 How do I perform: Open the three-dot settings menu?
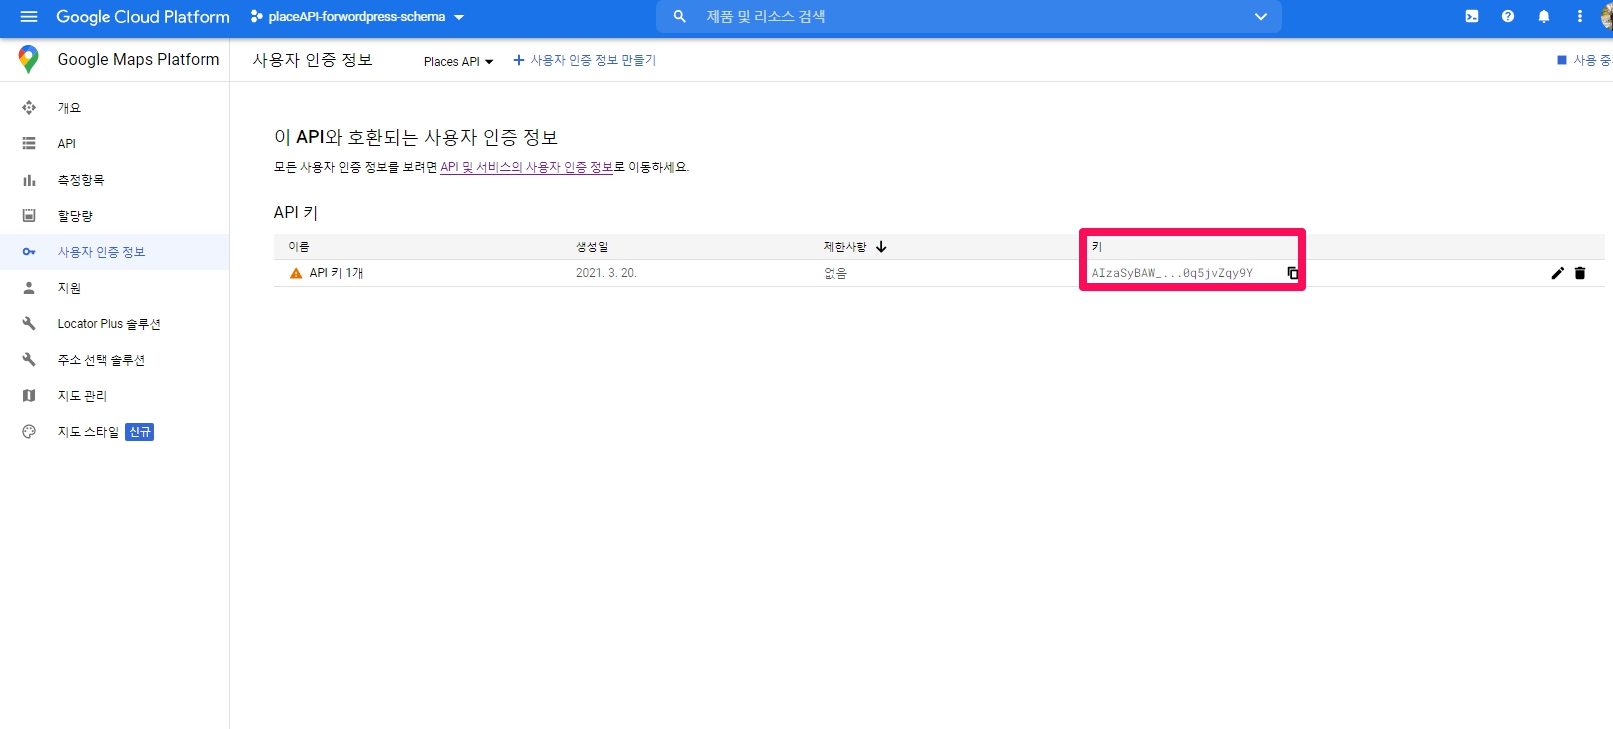(x=1580, y=16)
